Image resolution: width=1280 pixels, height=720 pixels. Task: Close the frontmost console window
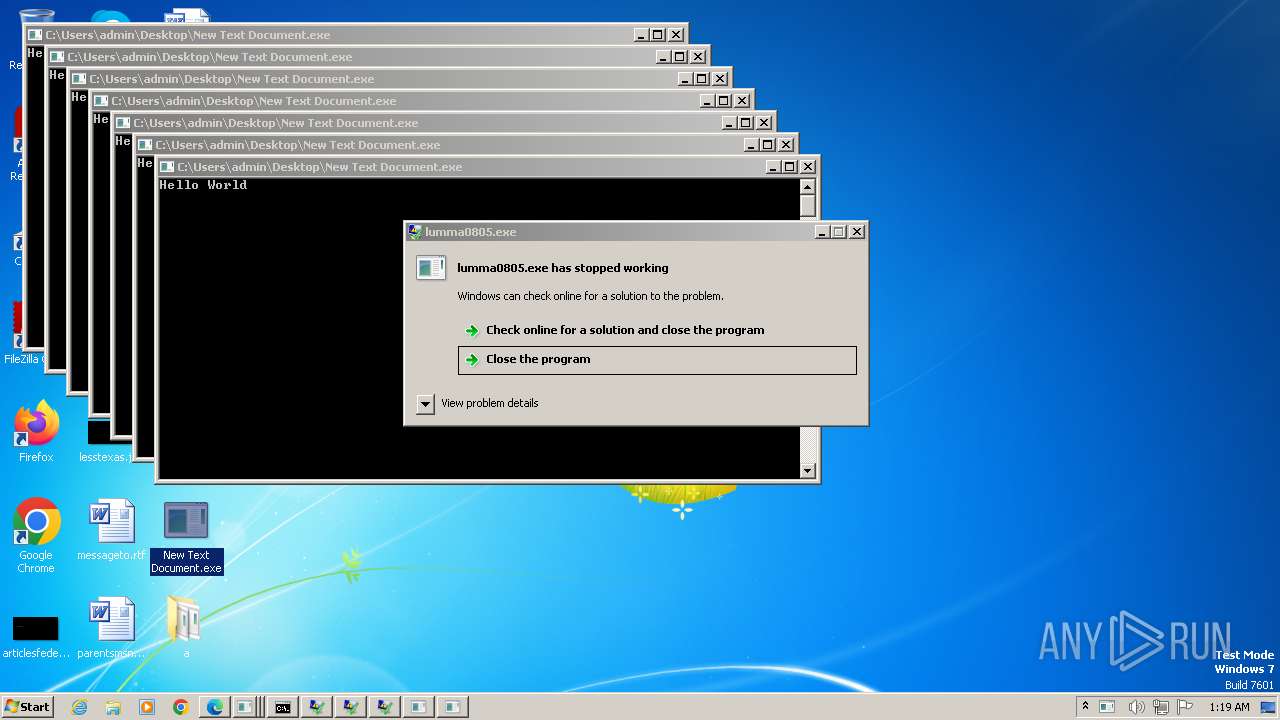click(x=808, y=167)
